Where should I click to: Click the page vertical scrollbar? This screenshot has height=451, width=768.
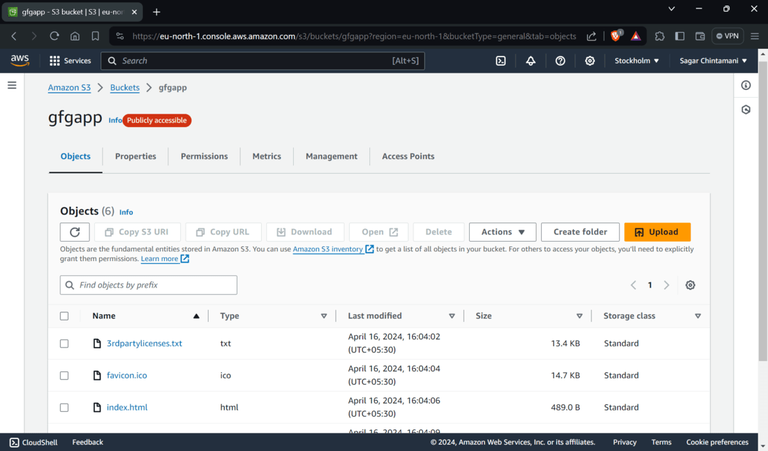click(x=763, y=211)
